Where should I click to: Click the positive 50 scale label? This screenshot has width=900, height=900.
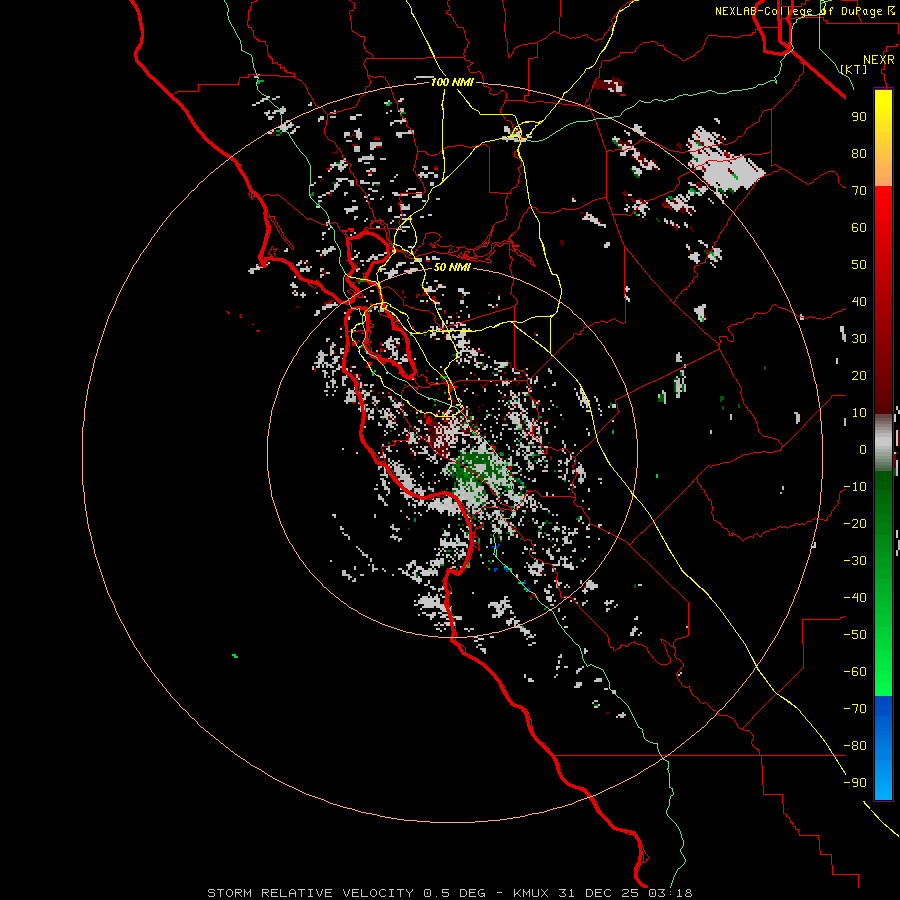859,265
